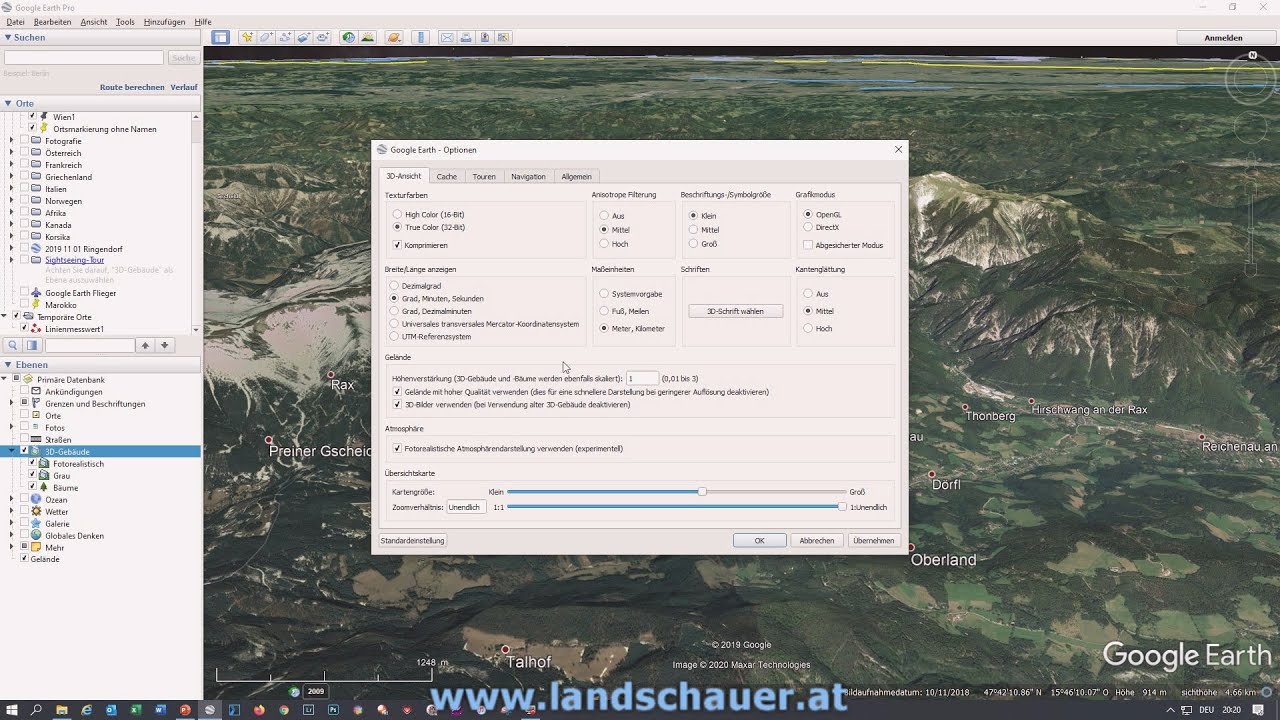The width and height of the screenshot is (1280, 720).
Task: Click the Kartengröße slider handle
Action: [702, 492]
